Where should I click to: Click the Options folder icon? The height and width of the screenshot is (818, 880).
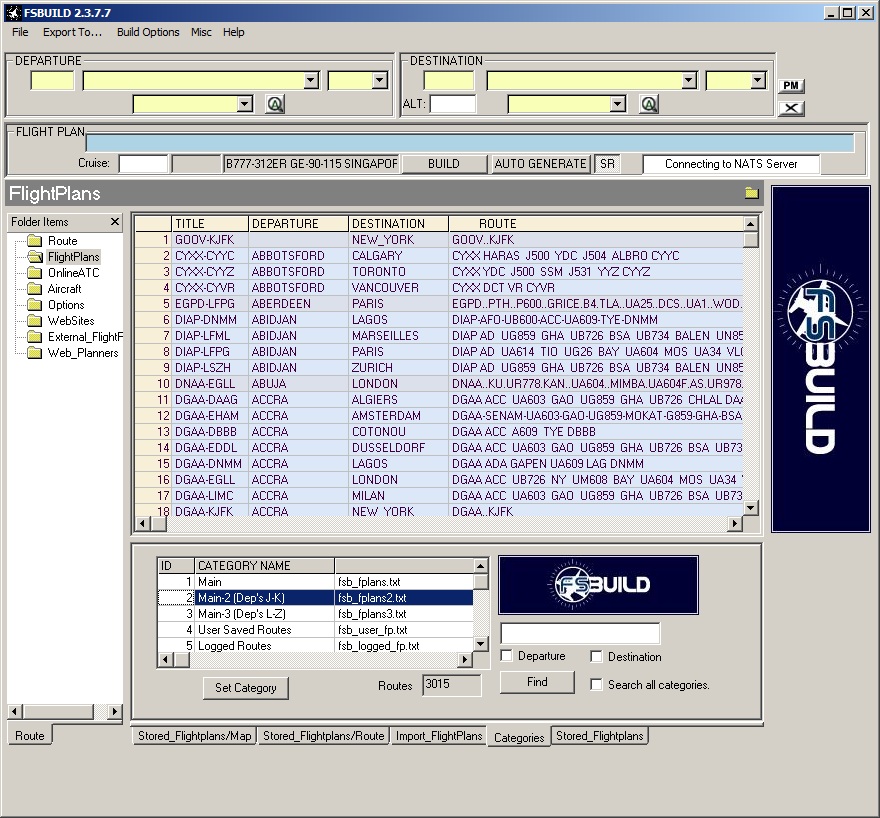pyautogui.click(x=35, y=305)
